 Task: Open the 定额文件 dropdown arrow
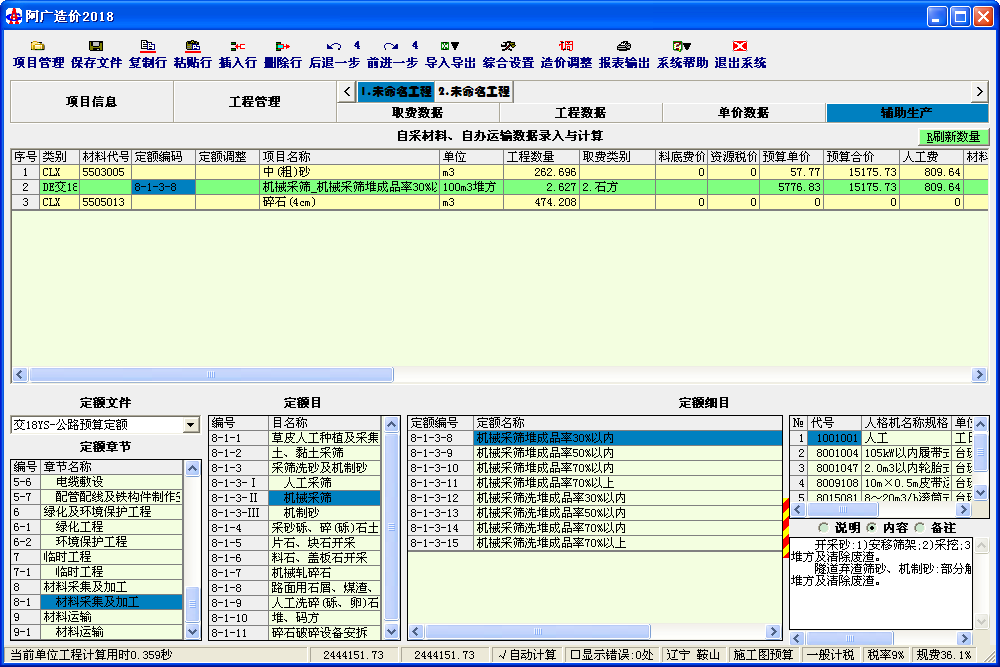pyautogui.click(x=191, y=425)
